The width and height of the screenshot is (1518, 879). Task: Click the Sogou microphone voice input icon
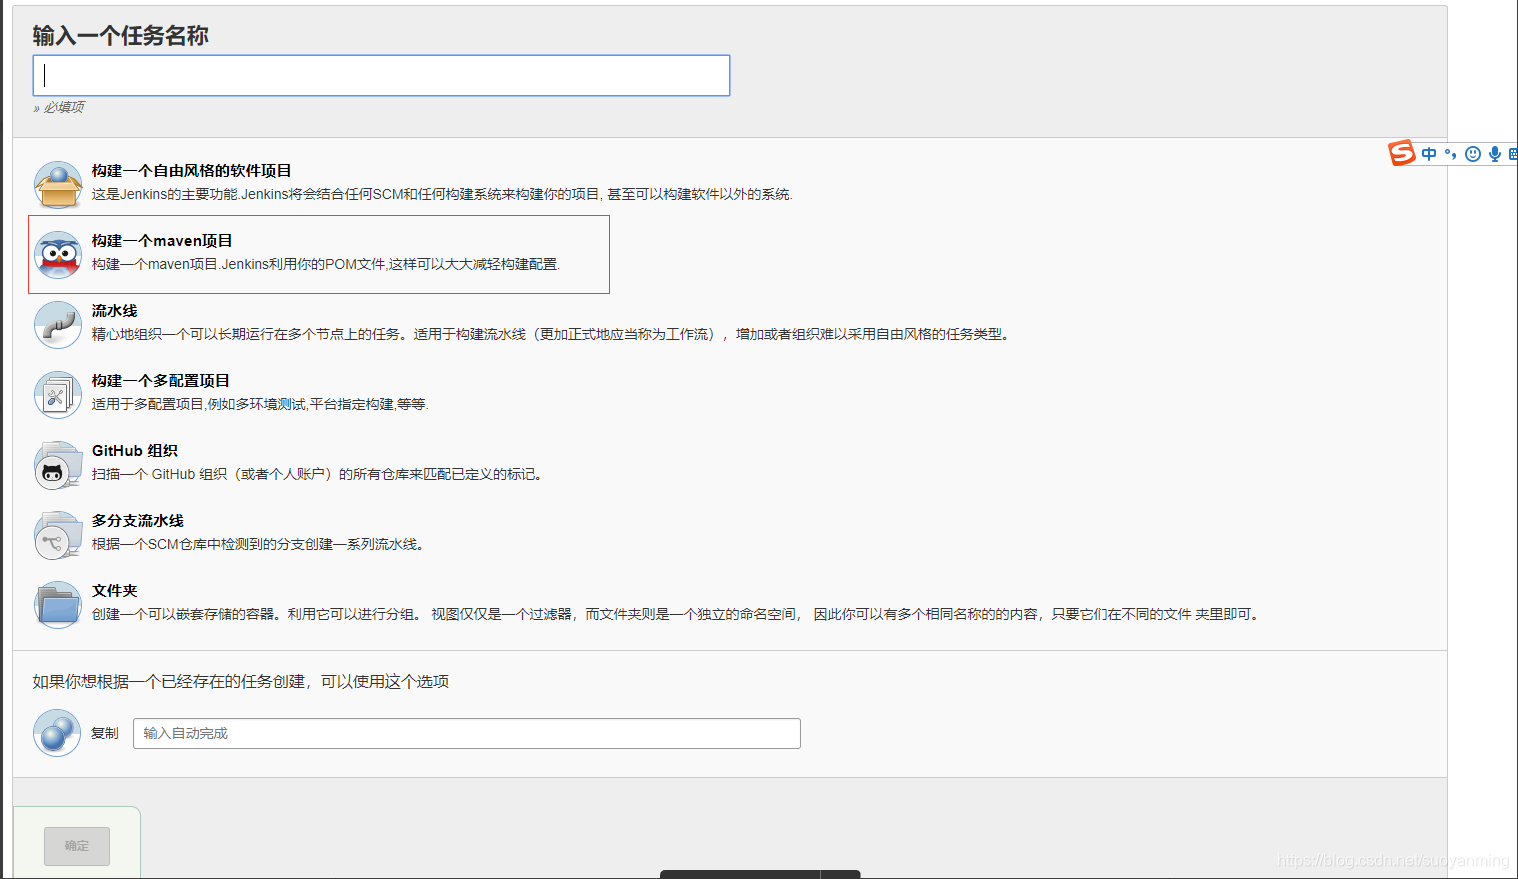[1495, 154]
